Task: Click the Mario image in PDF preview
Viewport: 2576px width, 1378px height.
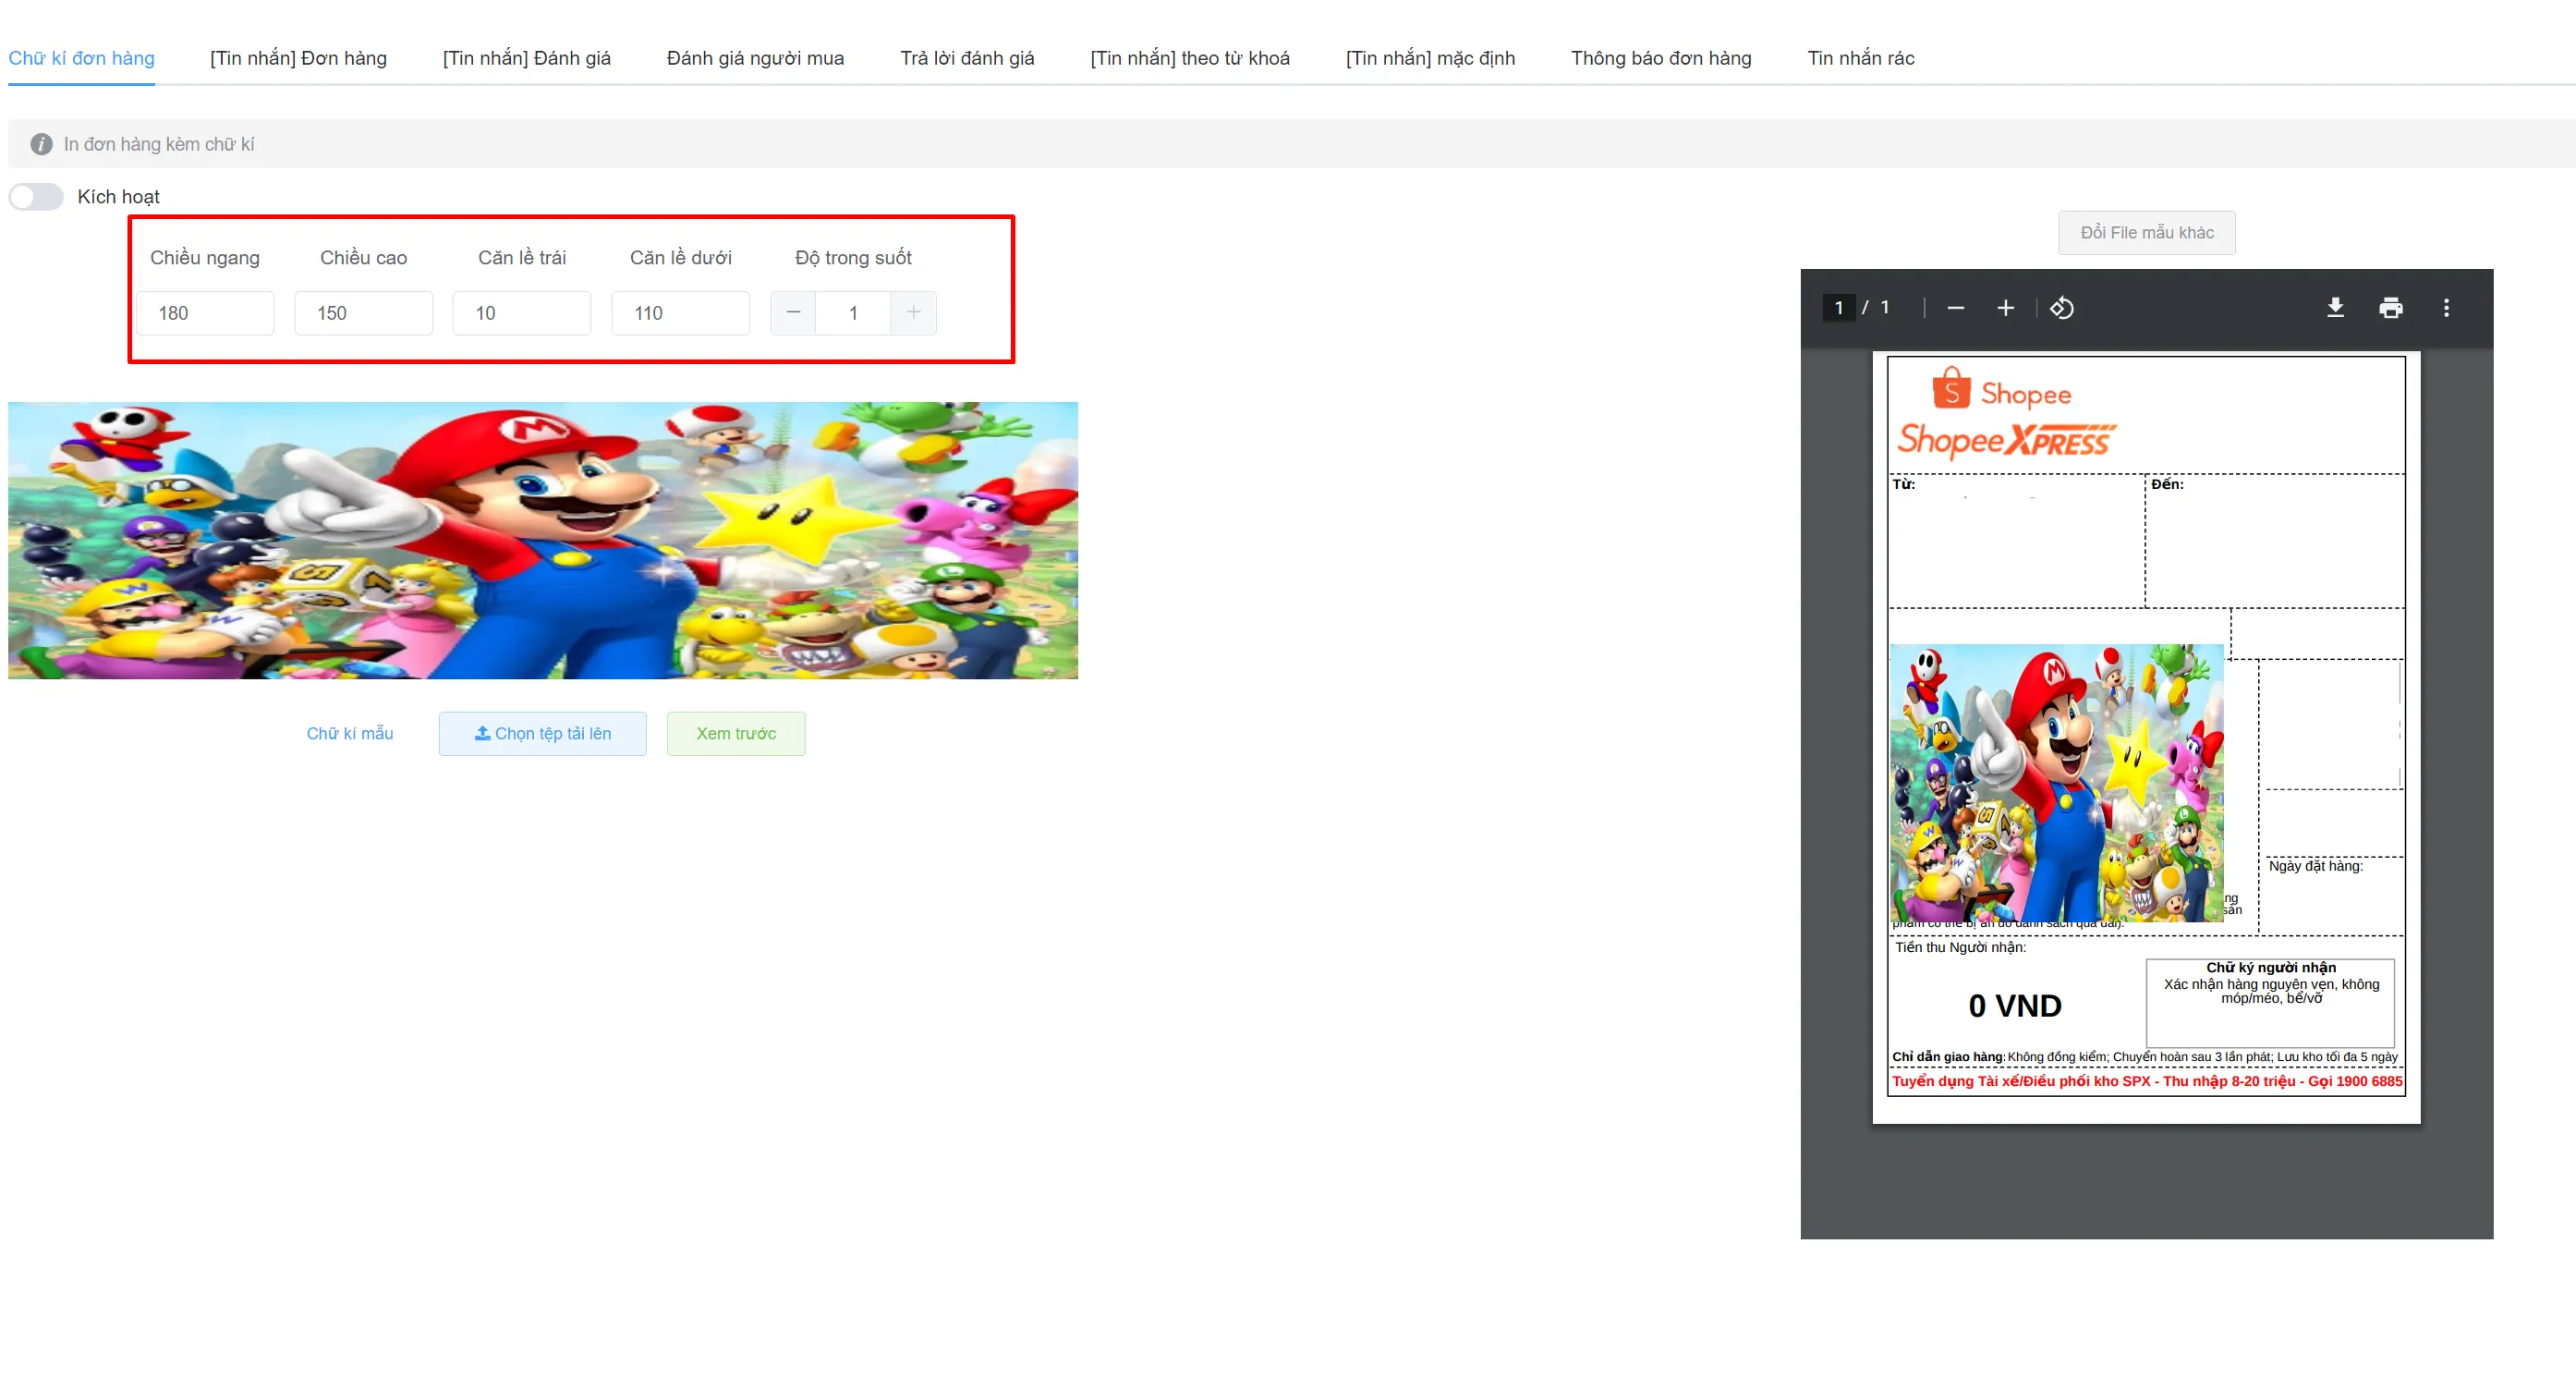Action: pyautogui.click(x=2057, y=783)
